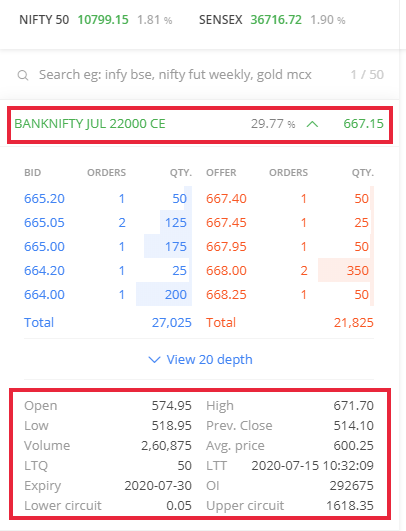
Task: Click offer price 668.00
Action: 226,271
